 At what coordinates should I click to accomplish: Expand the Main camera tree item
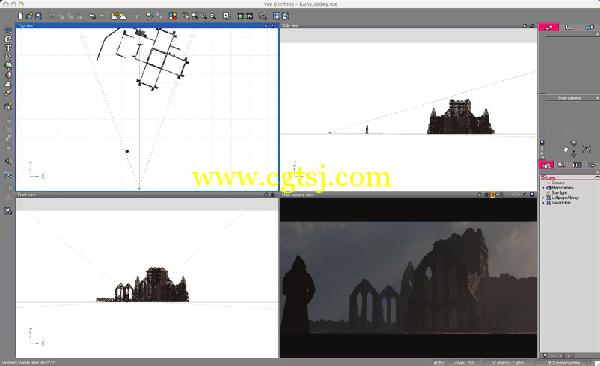544,188
